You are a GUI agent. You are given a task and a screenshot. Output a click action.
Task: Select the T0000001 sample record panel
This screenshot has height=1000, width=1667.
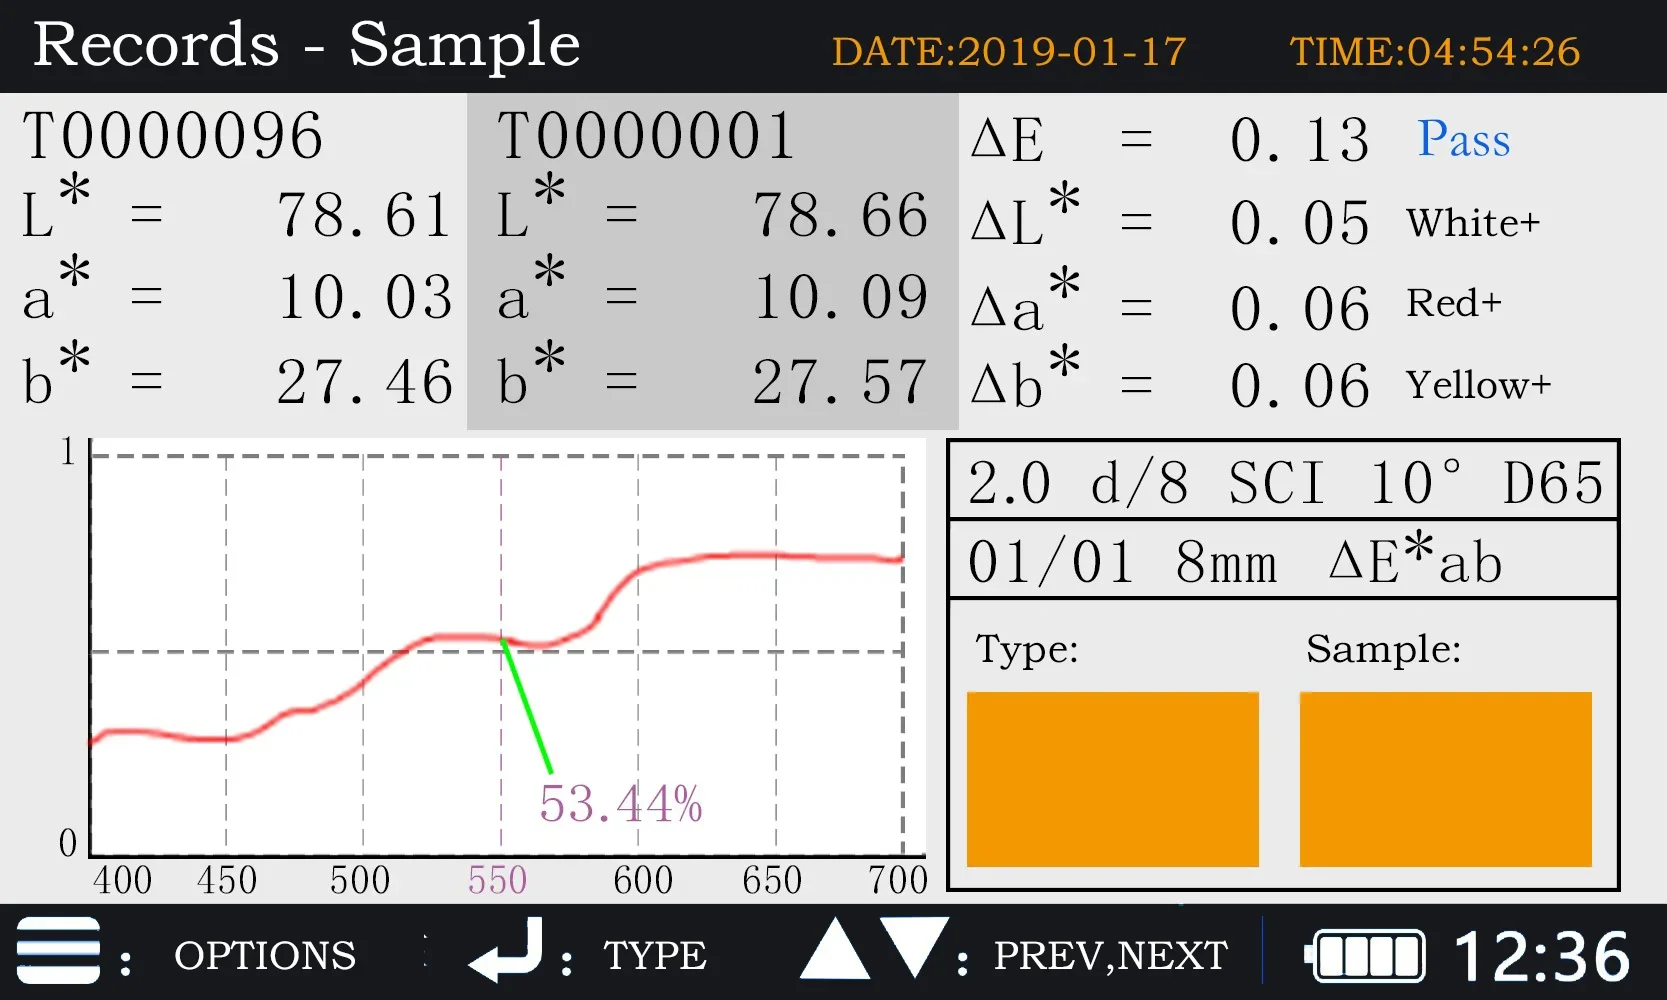point(713,262)
